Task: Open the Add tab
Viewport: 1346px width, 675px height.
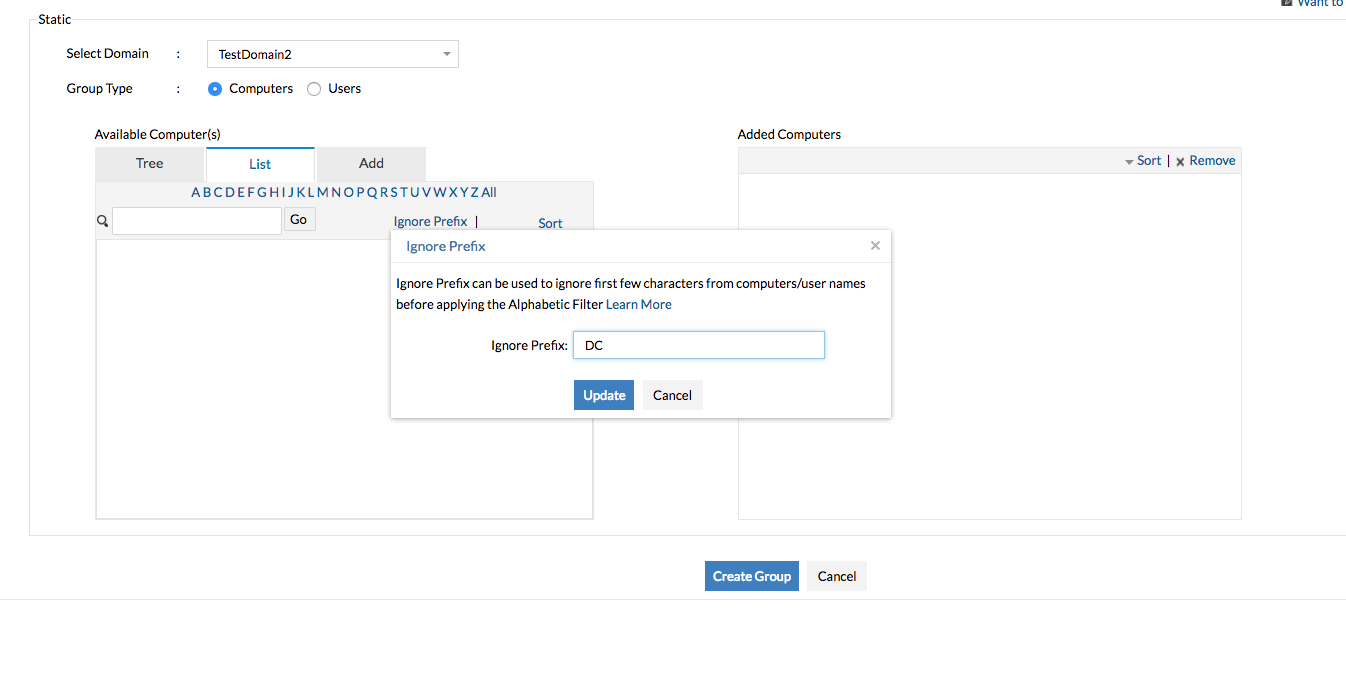Action: [371, 164]
